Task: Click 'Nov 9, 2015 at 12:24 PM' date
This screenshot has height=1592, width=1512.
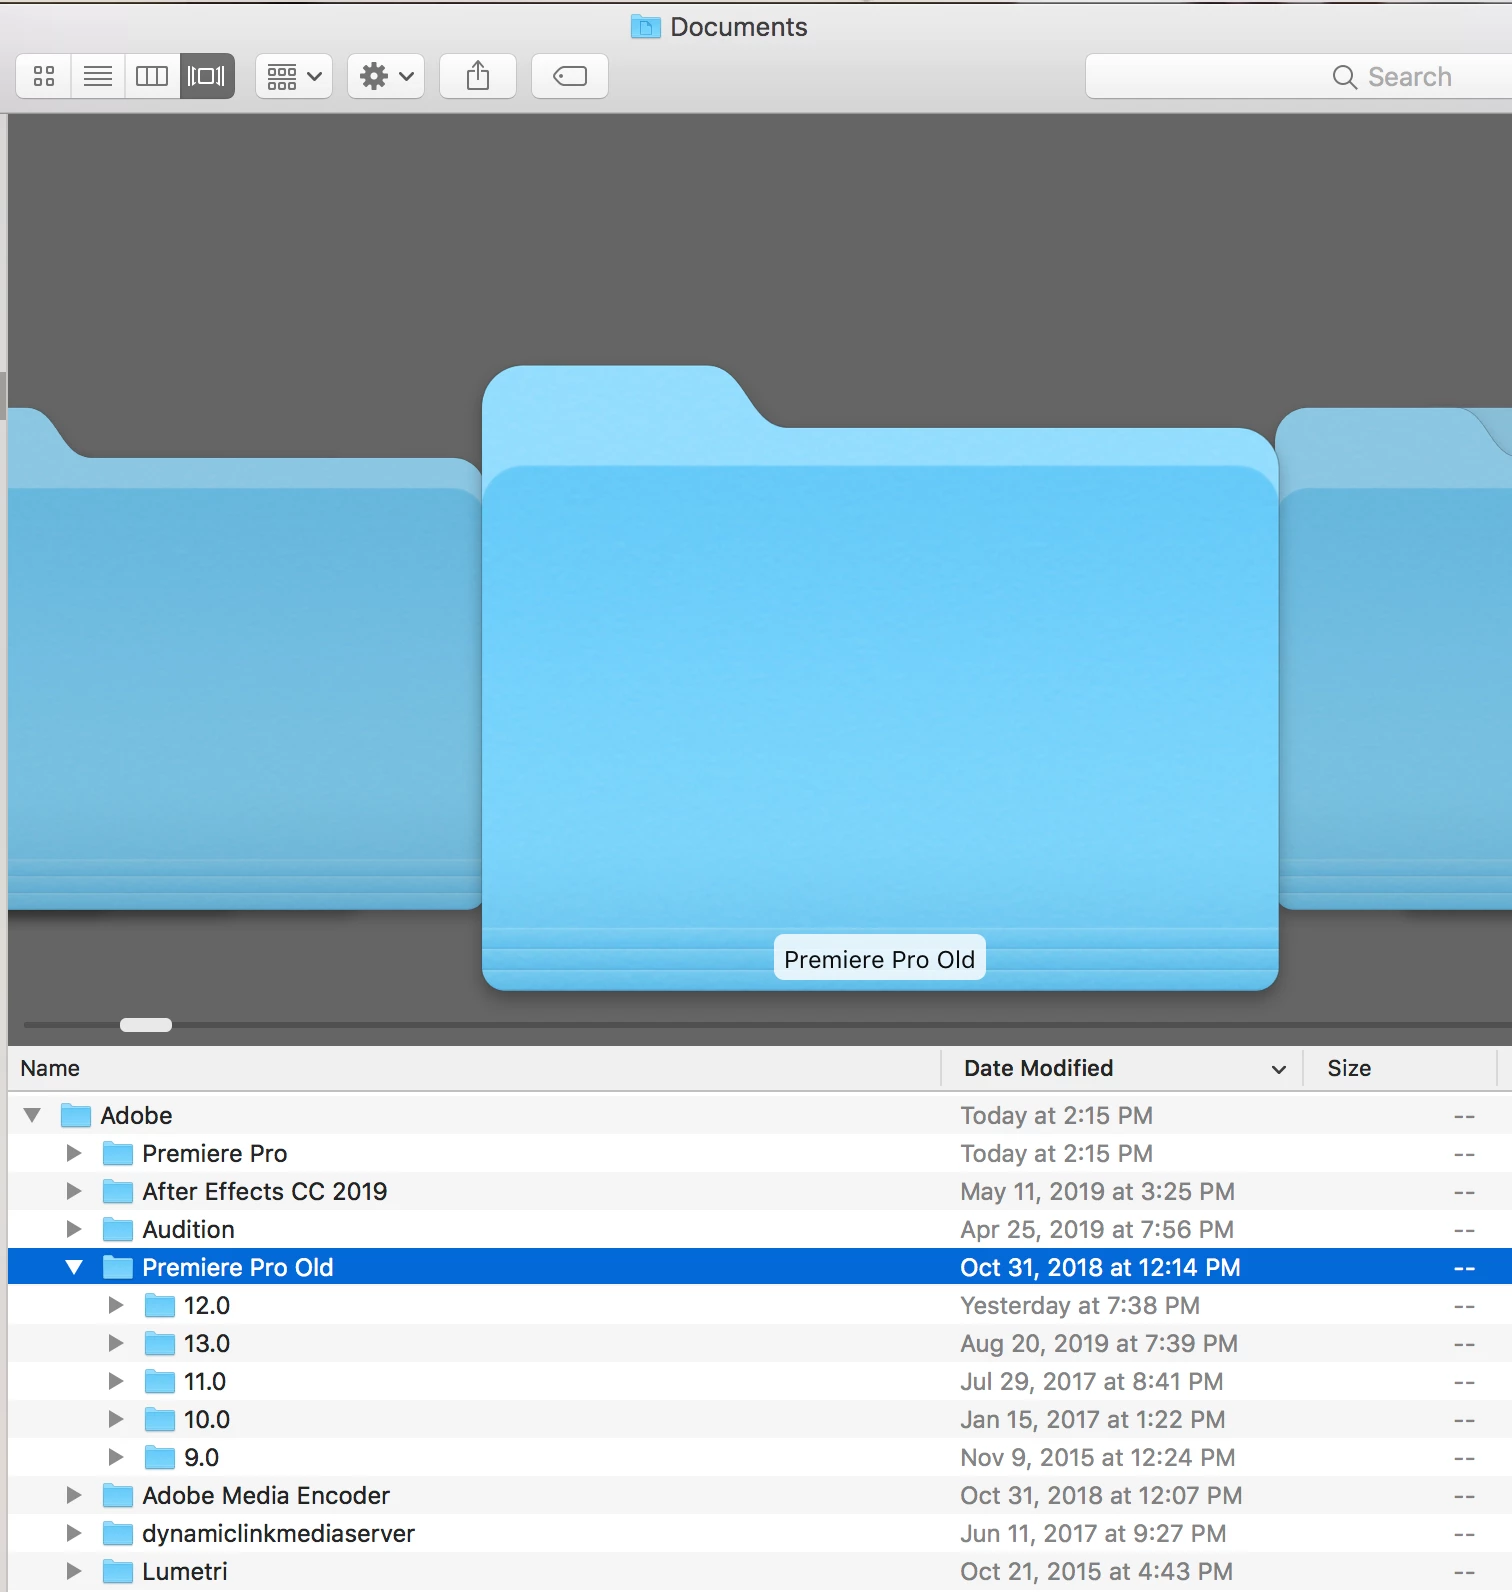Action: [1098, 1457]
